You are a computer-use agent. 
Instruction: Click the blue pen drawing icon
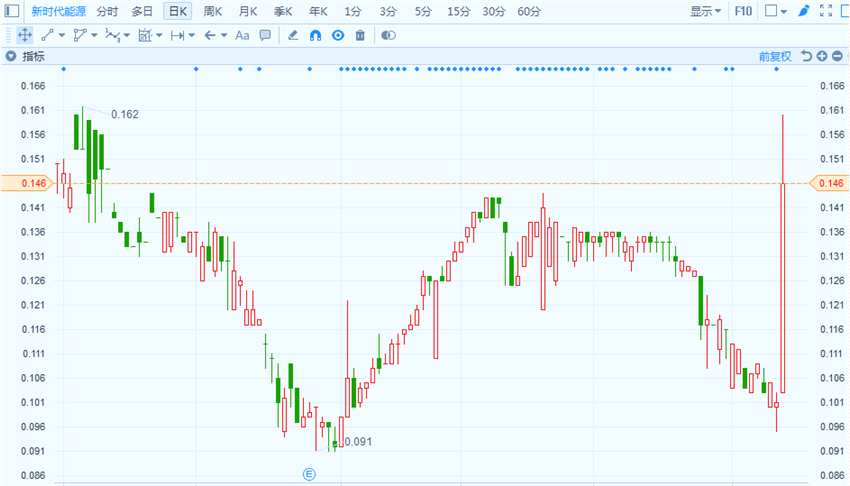pyautogui.click(x=804, y=11)
